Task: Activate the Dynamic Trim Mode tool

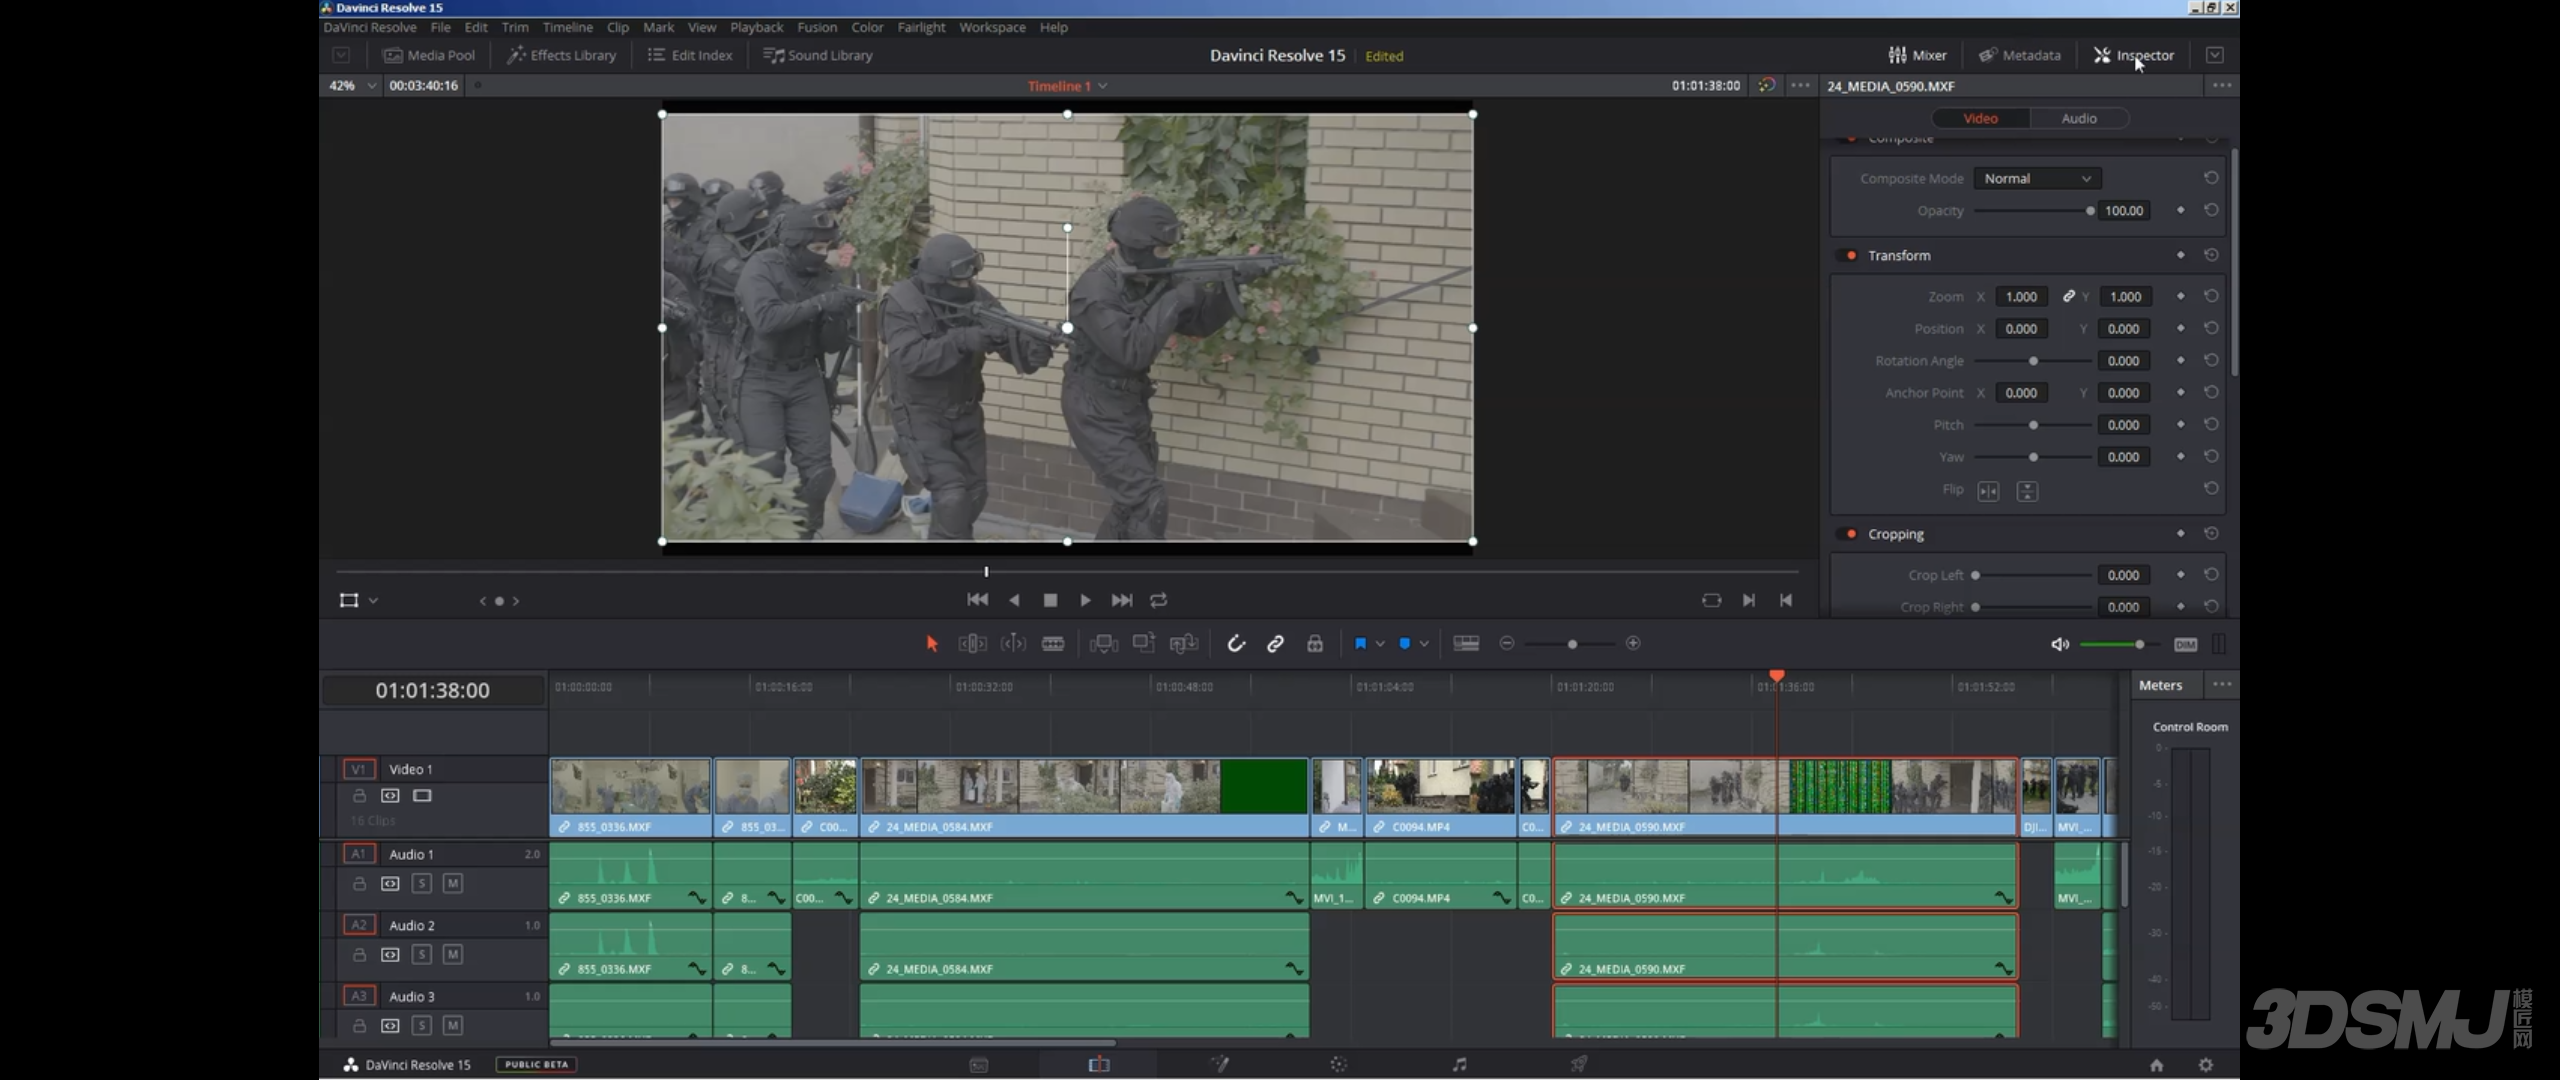Action: click(1013, 644)
